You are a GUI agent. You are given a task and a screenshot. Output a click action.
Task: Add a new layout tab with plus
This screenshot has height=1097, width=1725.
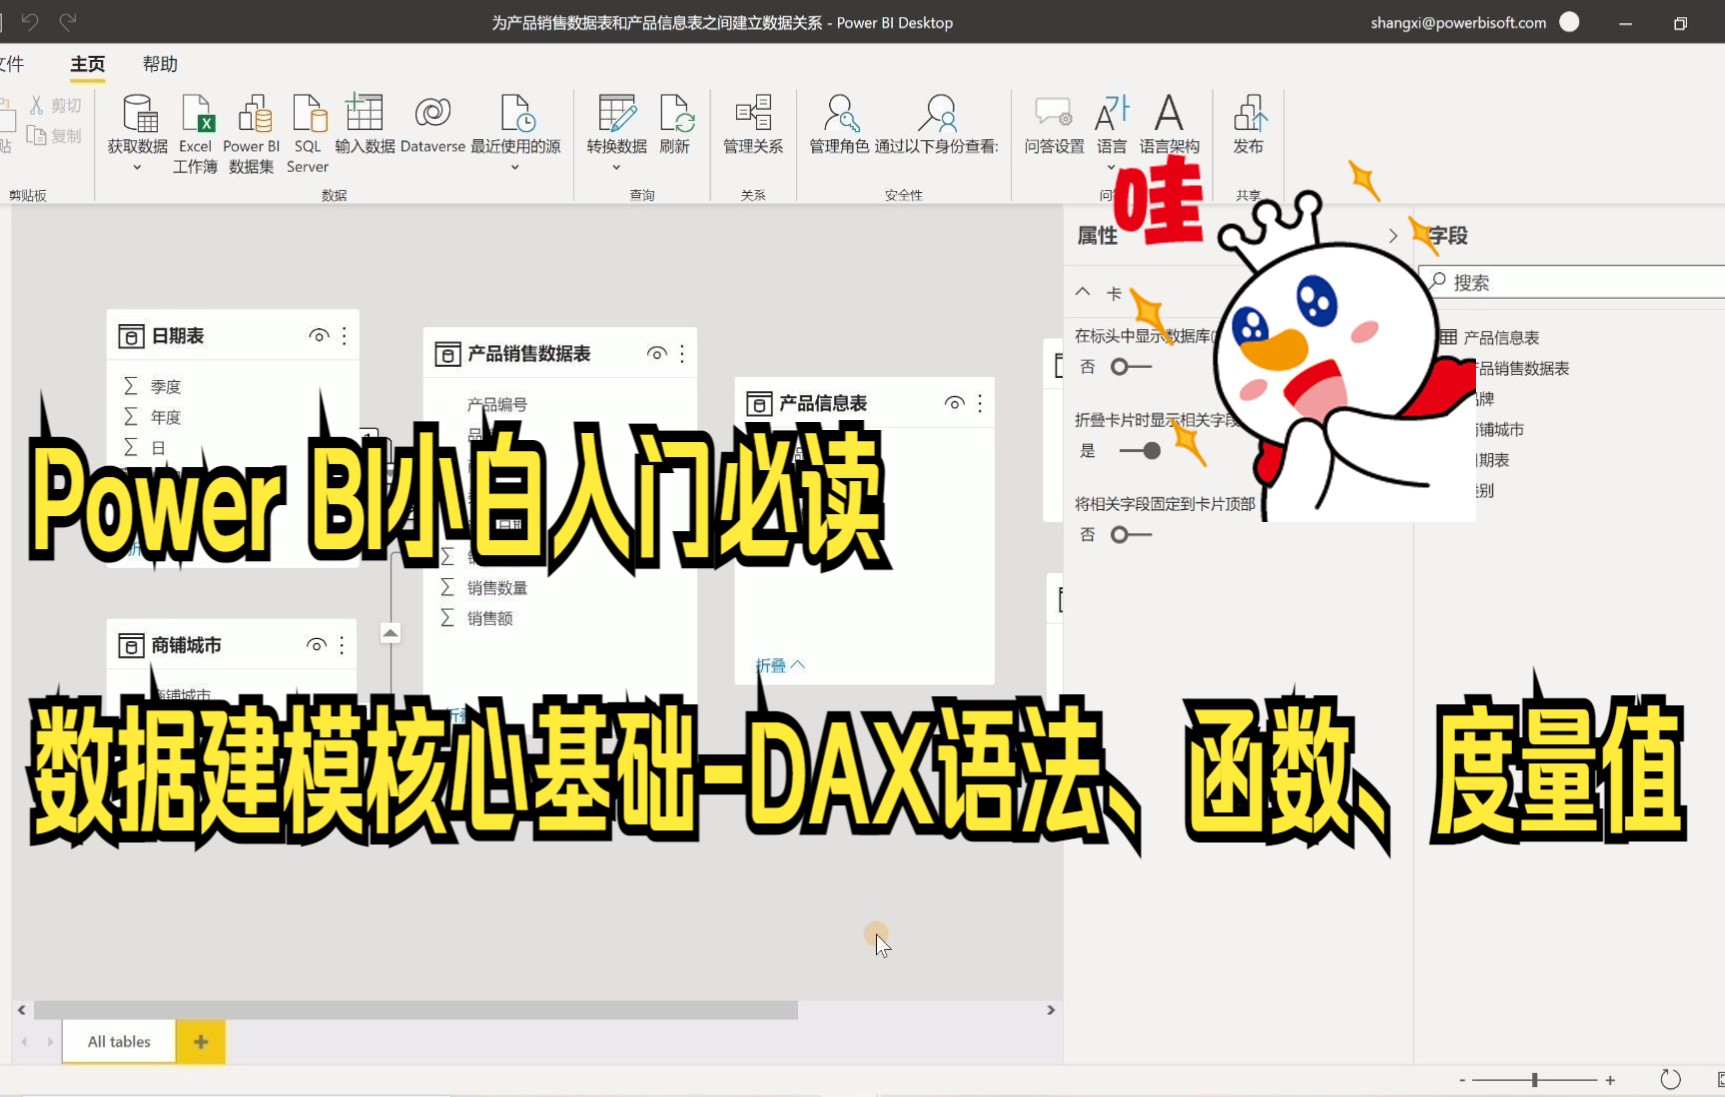click(x=201, y=1042)
